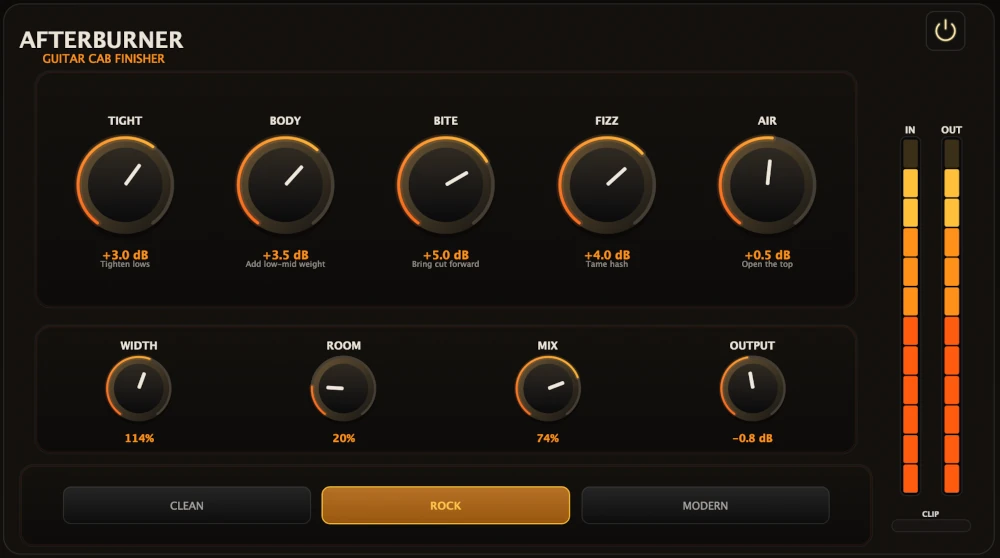
Task: Click the 'Tame hash' hint text
Action: click(607, 264)
